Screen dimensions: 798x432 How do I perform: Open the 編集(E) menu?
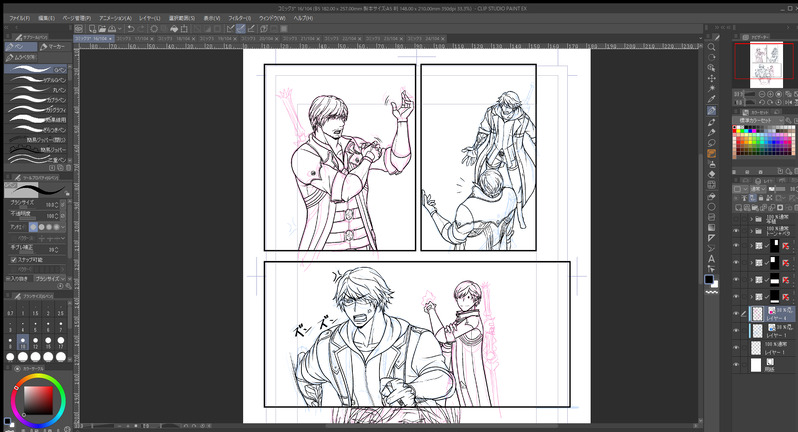[46, 18]
